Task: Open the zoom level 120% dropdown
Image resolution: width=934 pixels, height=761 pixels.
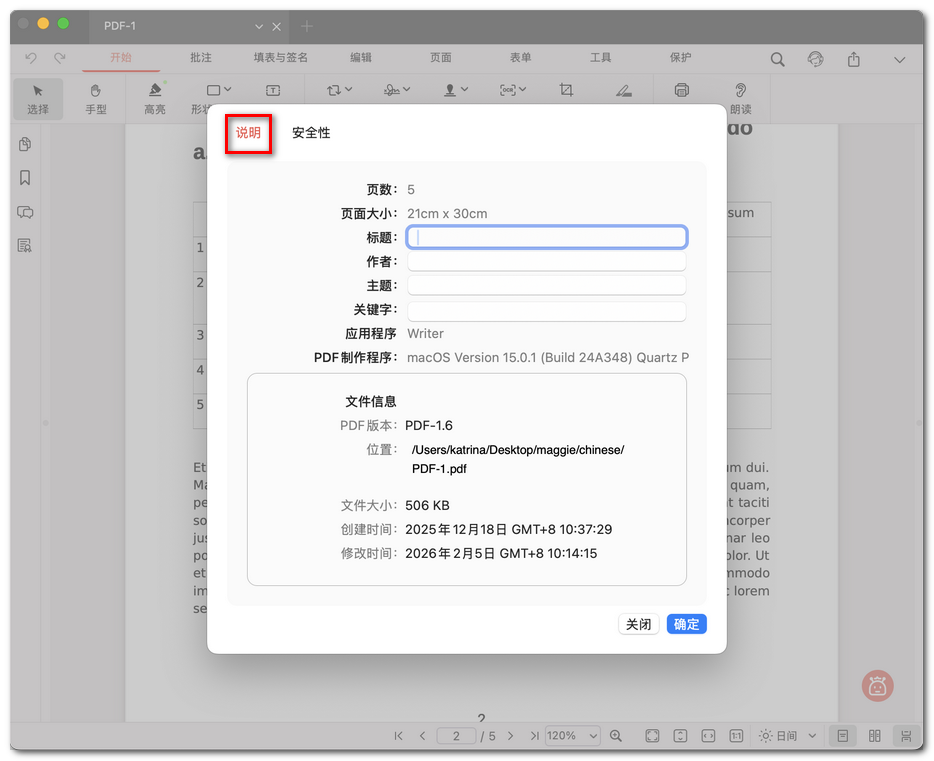Action: (x=571, y=735)
